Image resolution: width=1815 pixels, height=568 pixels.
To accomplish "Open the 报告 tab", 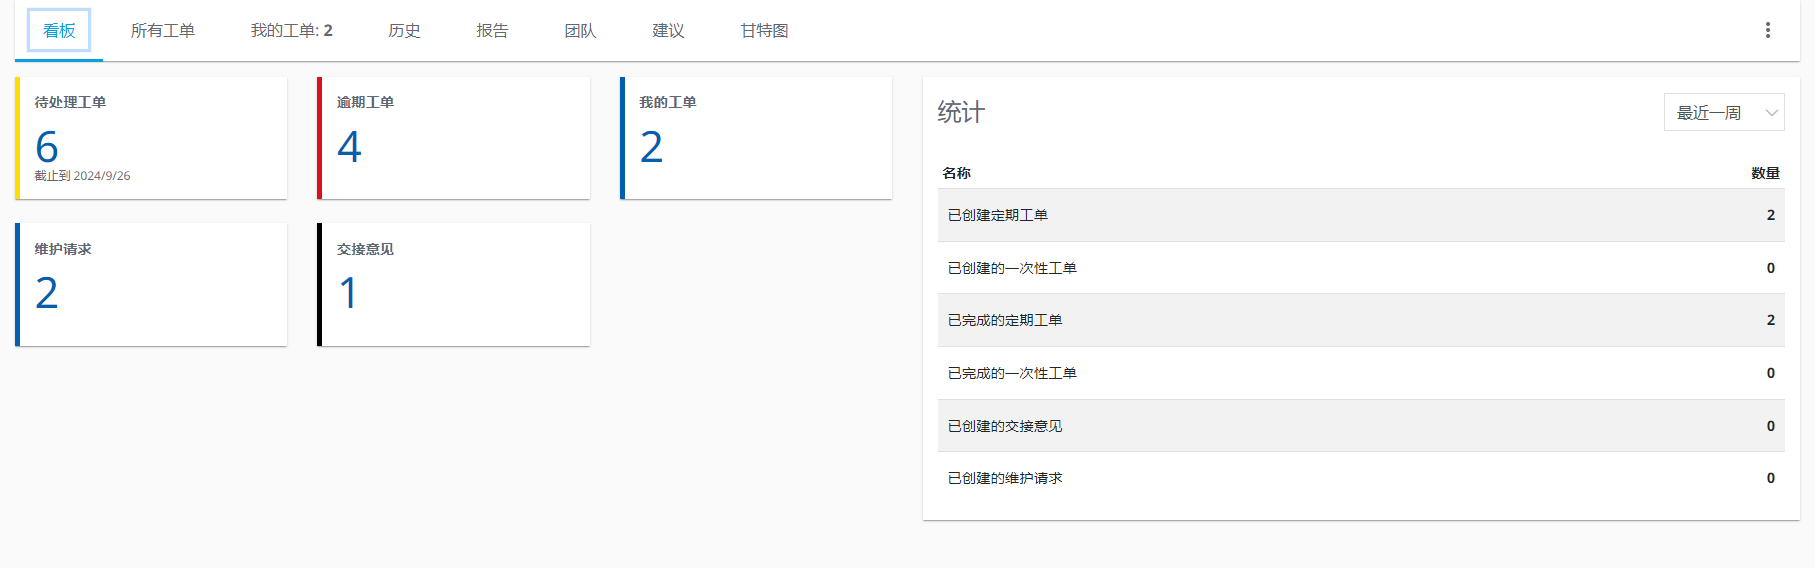I will 492,31.
